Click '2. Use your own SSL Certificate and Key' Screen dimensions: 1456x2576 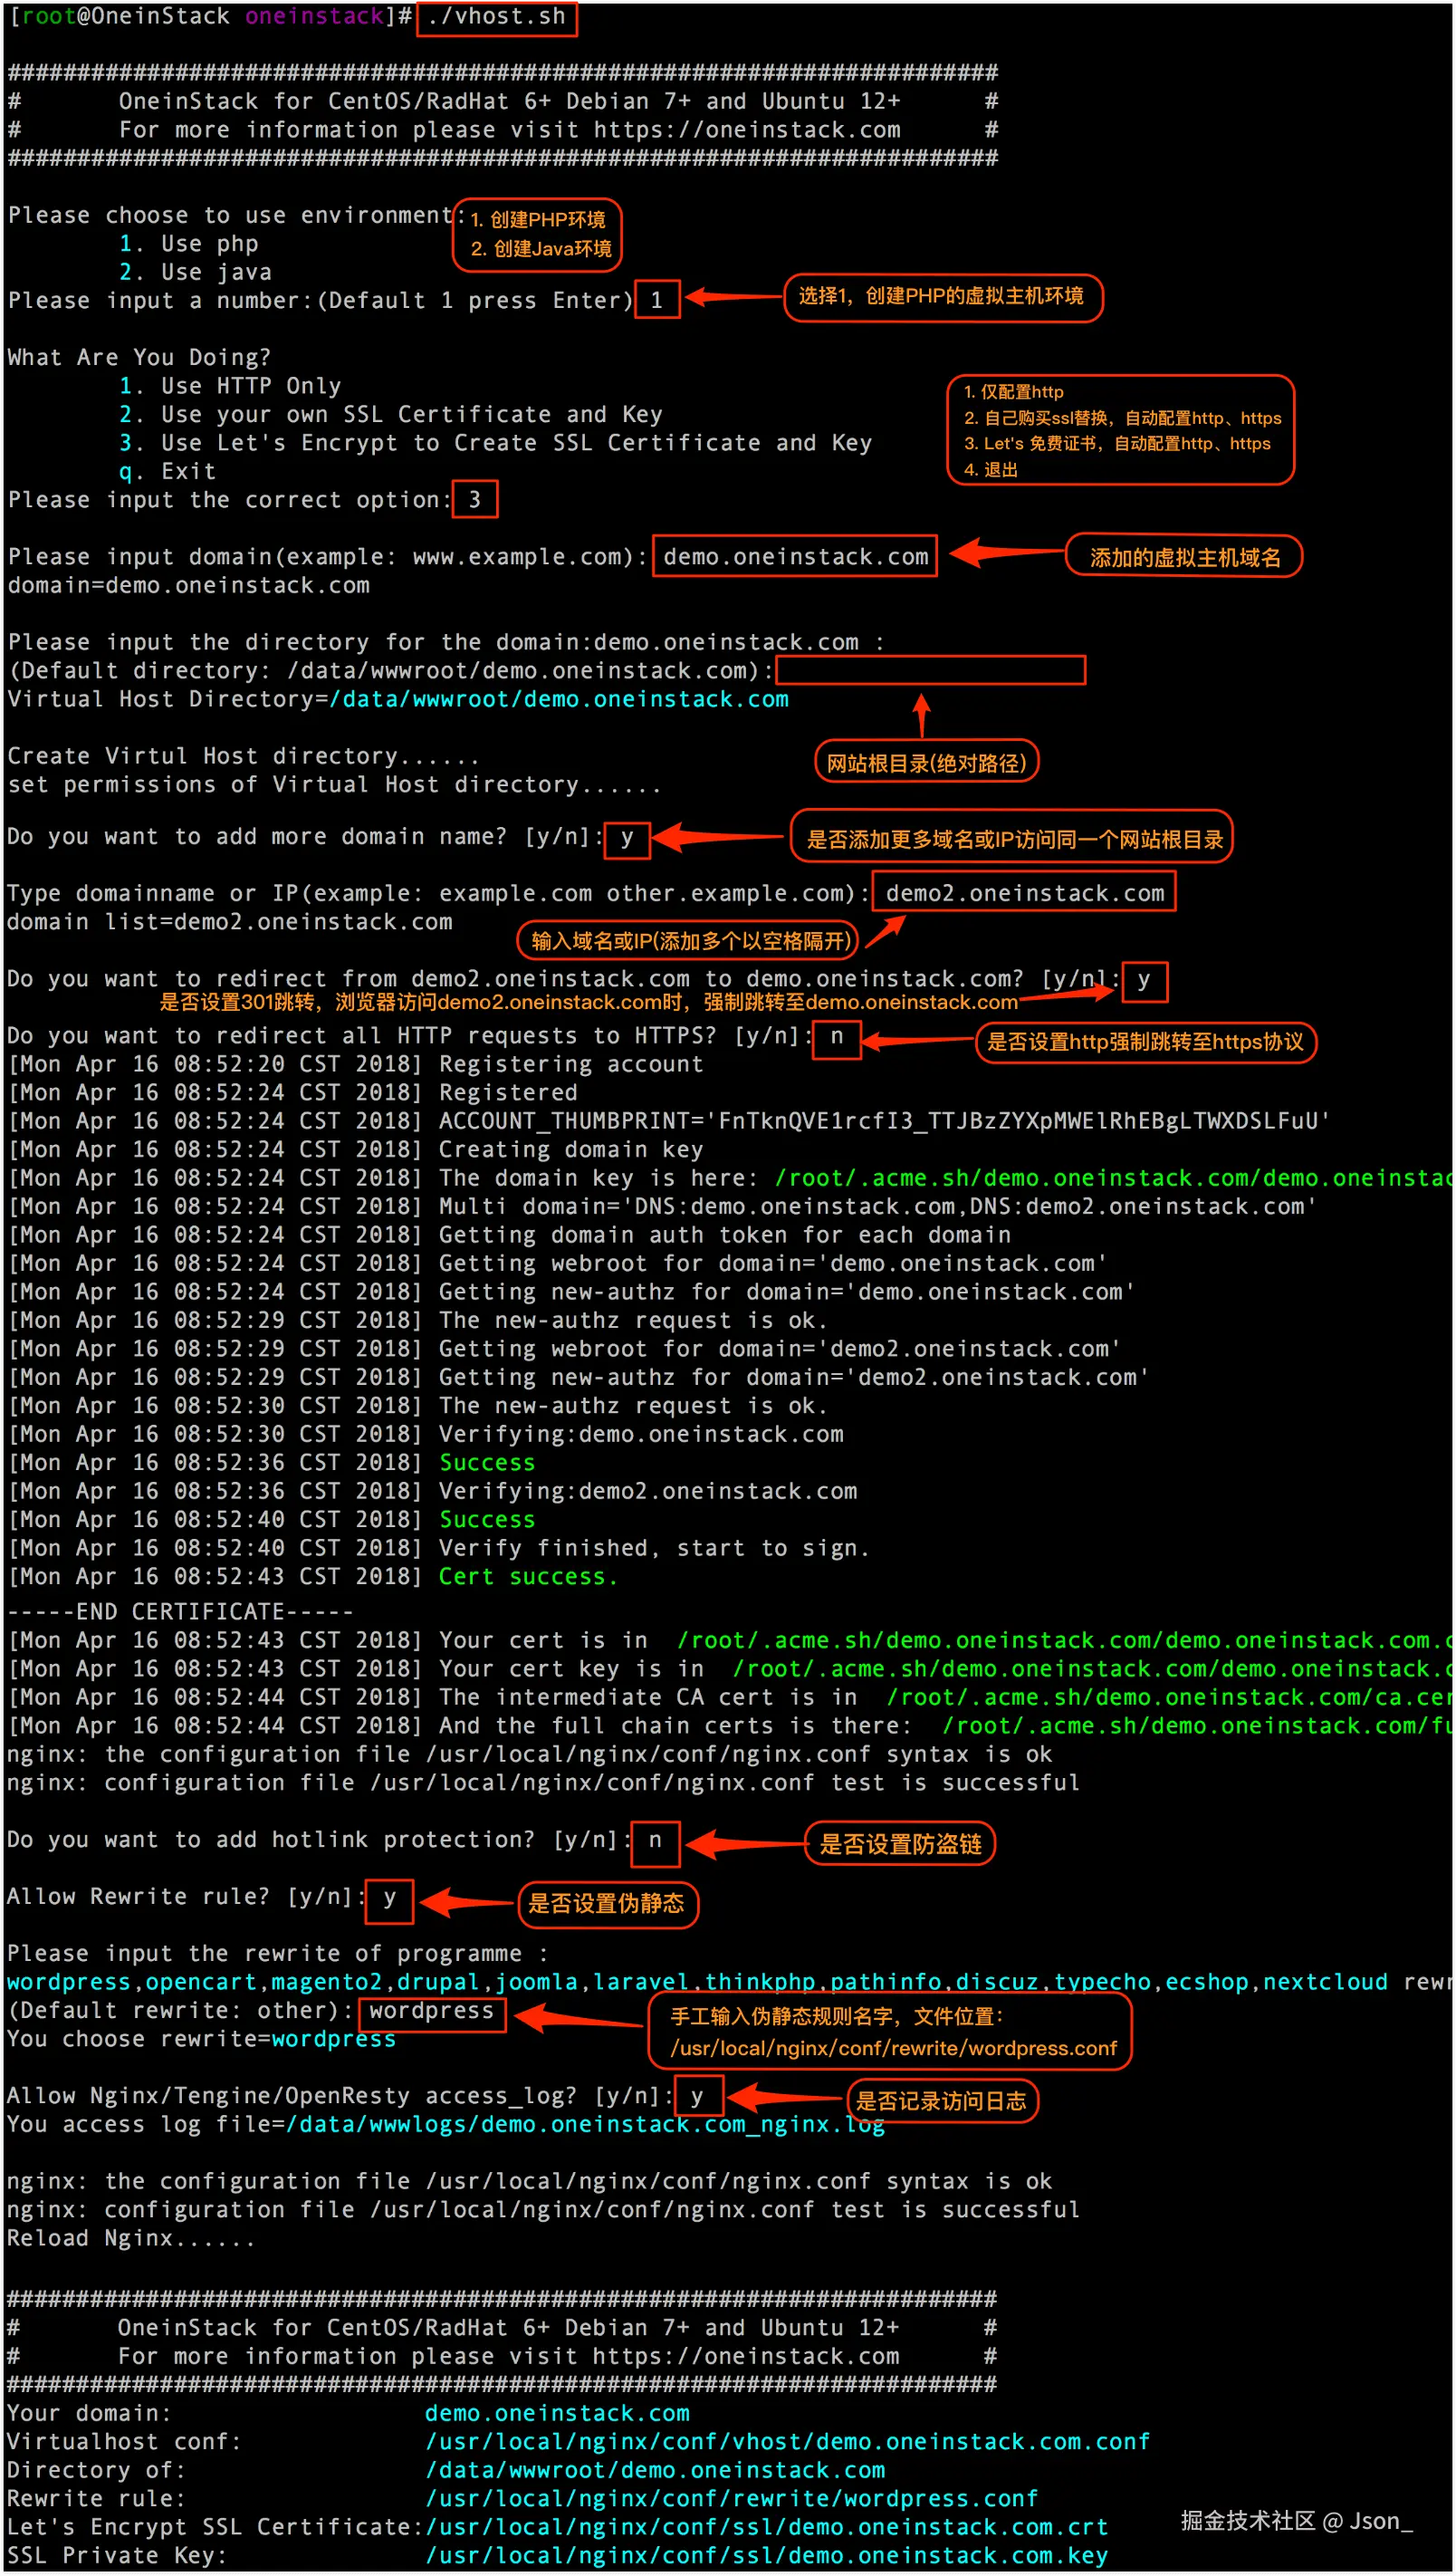pos(390,414)
